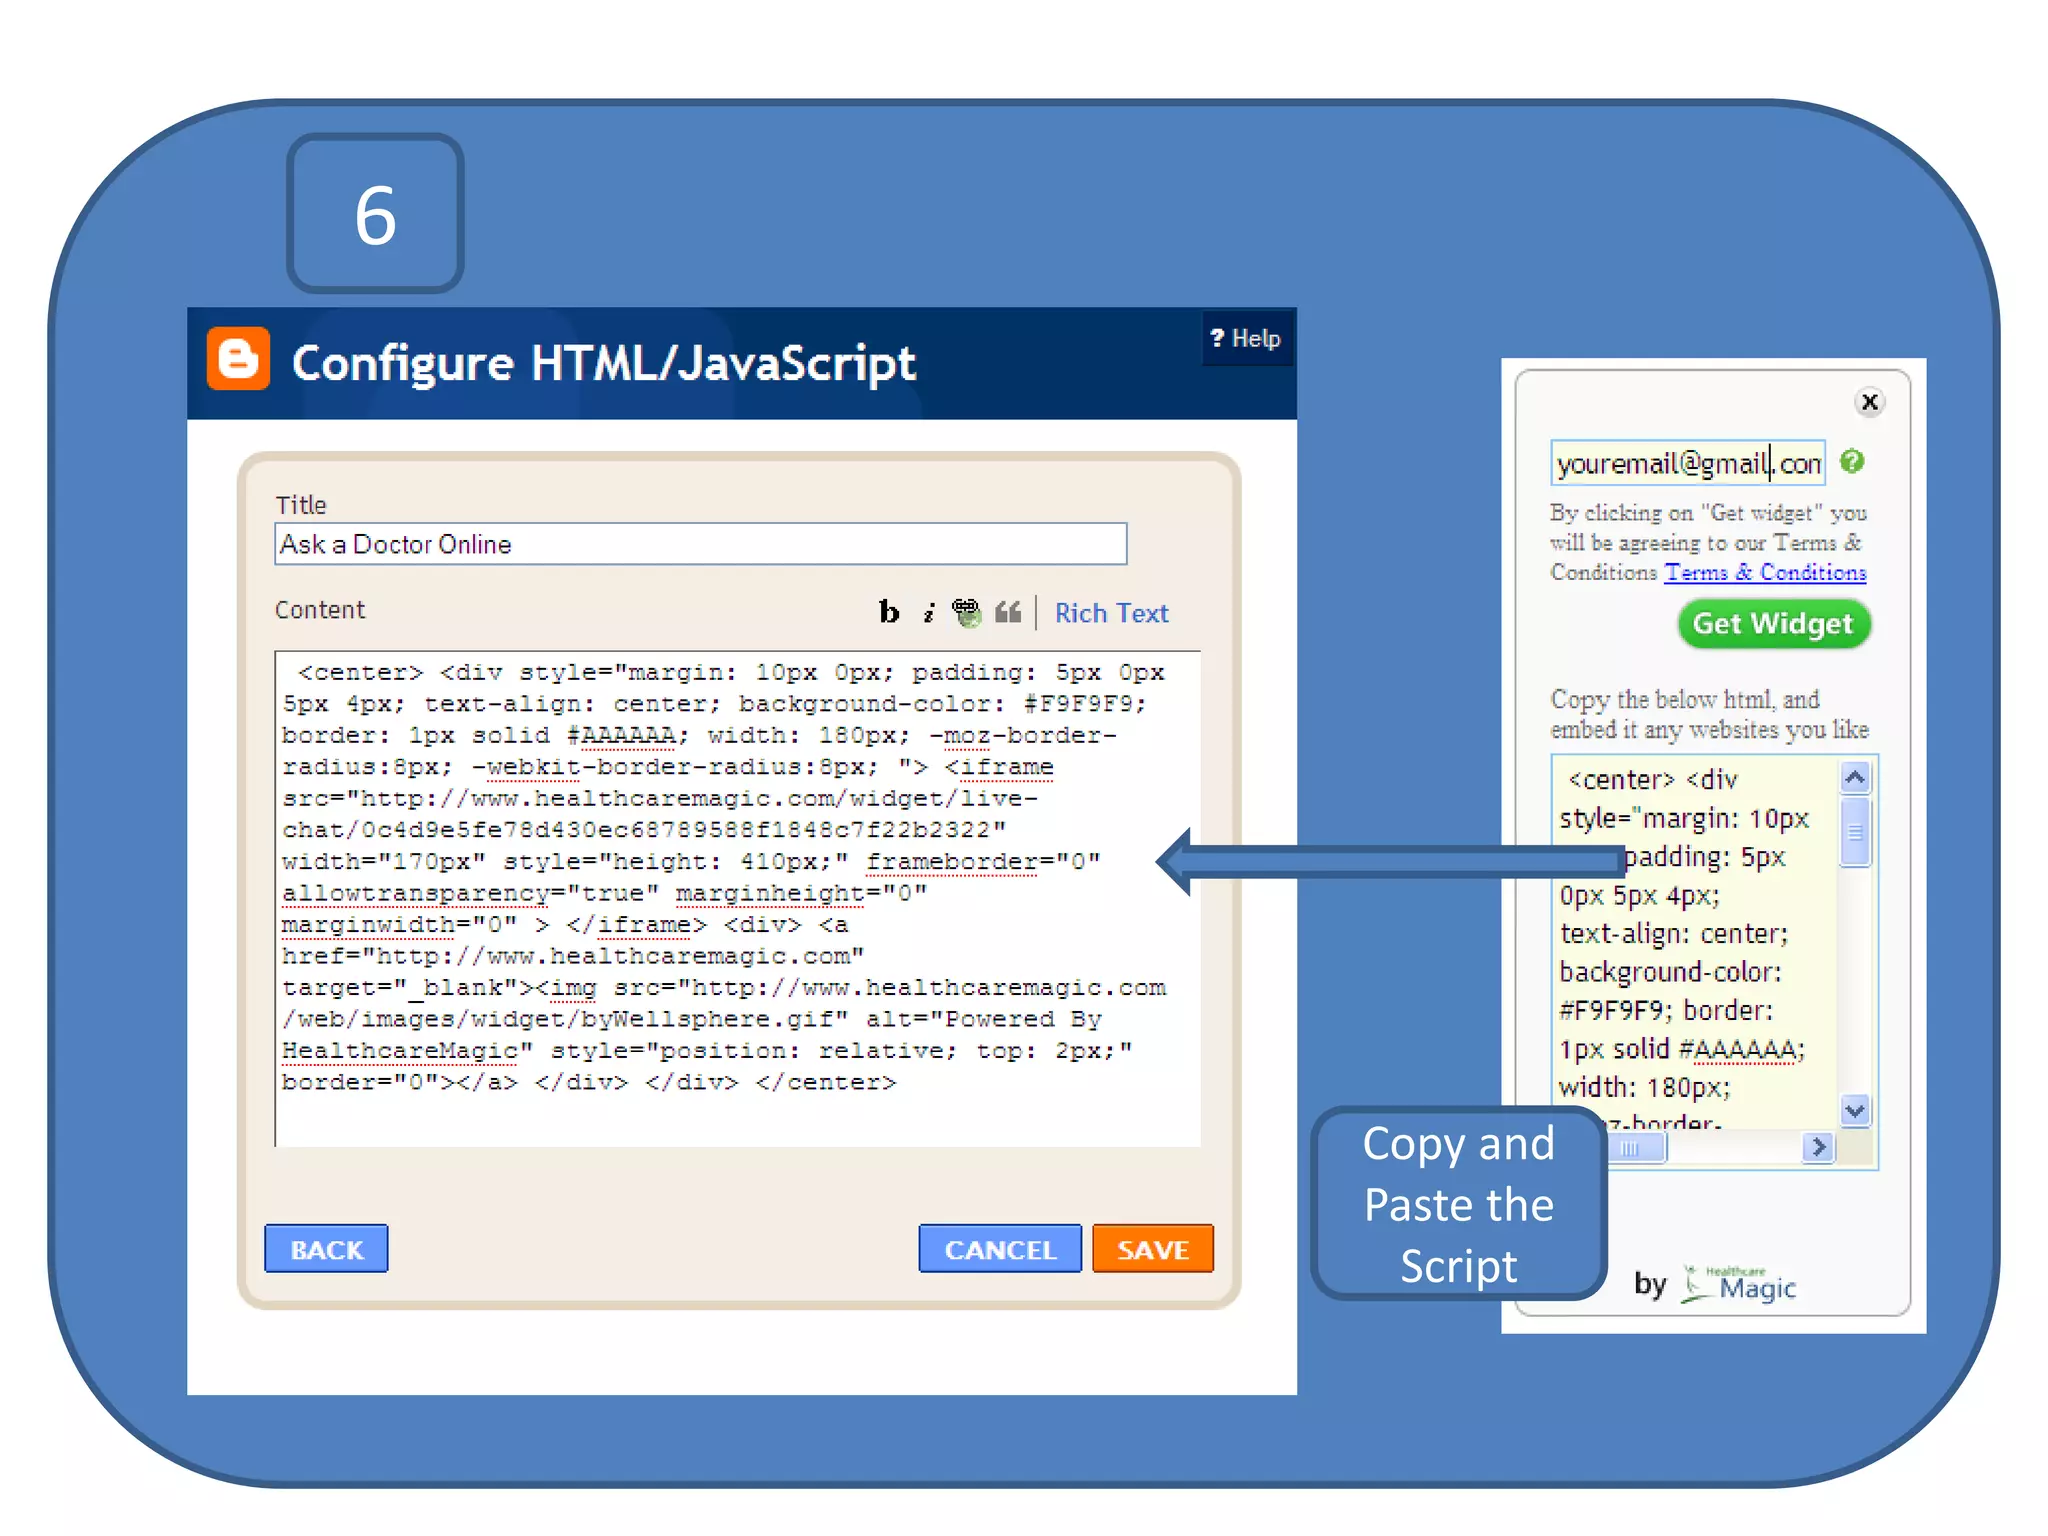Image resolution: width=2048 pixels, height=1536 pixels.
Task: Click the 'Copy the below html' instruction text
Action: (x=1709, y=714)
